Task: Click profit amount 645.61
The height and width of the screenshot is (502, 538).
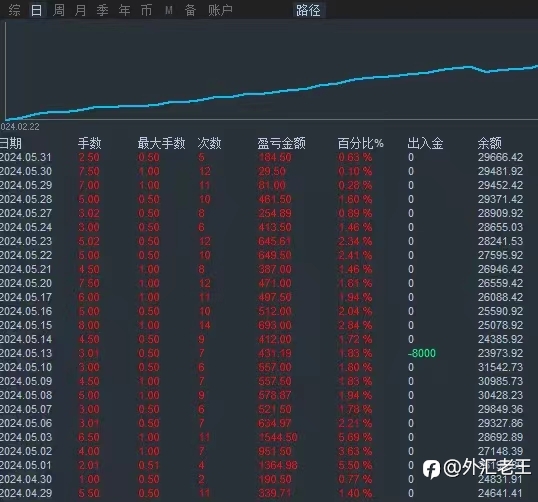Action: pyautogui.click(x=275, y=241)
